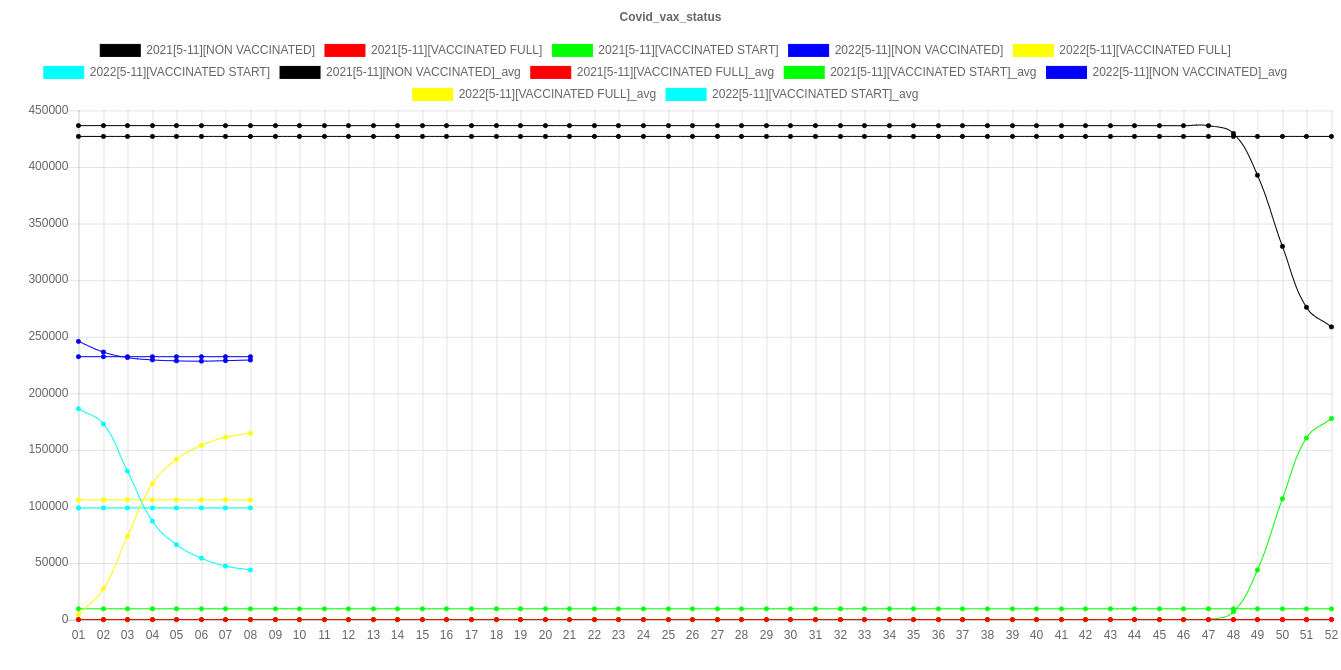Screen dimensions: 1341x670
Task: Click green data point at week 52
Action: (x=1331, y=419)
